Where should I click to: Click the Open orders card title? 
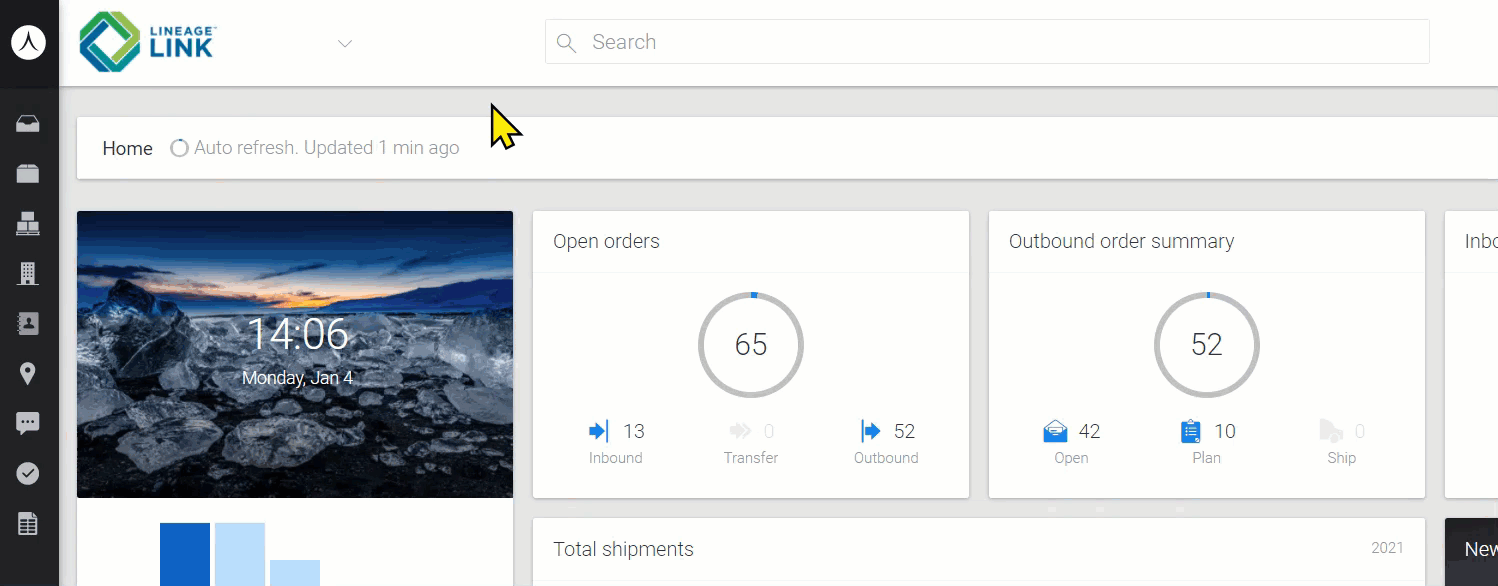pyautogui.click(x=606, y=241)
